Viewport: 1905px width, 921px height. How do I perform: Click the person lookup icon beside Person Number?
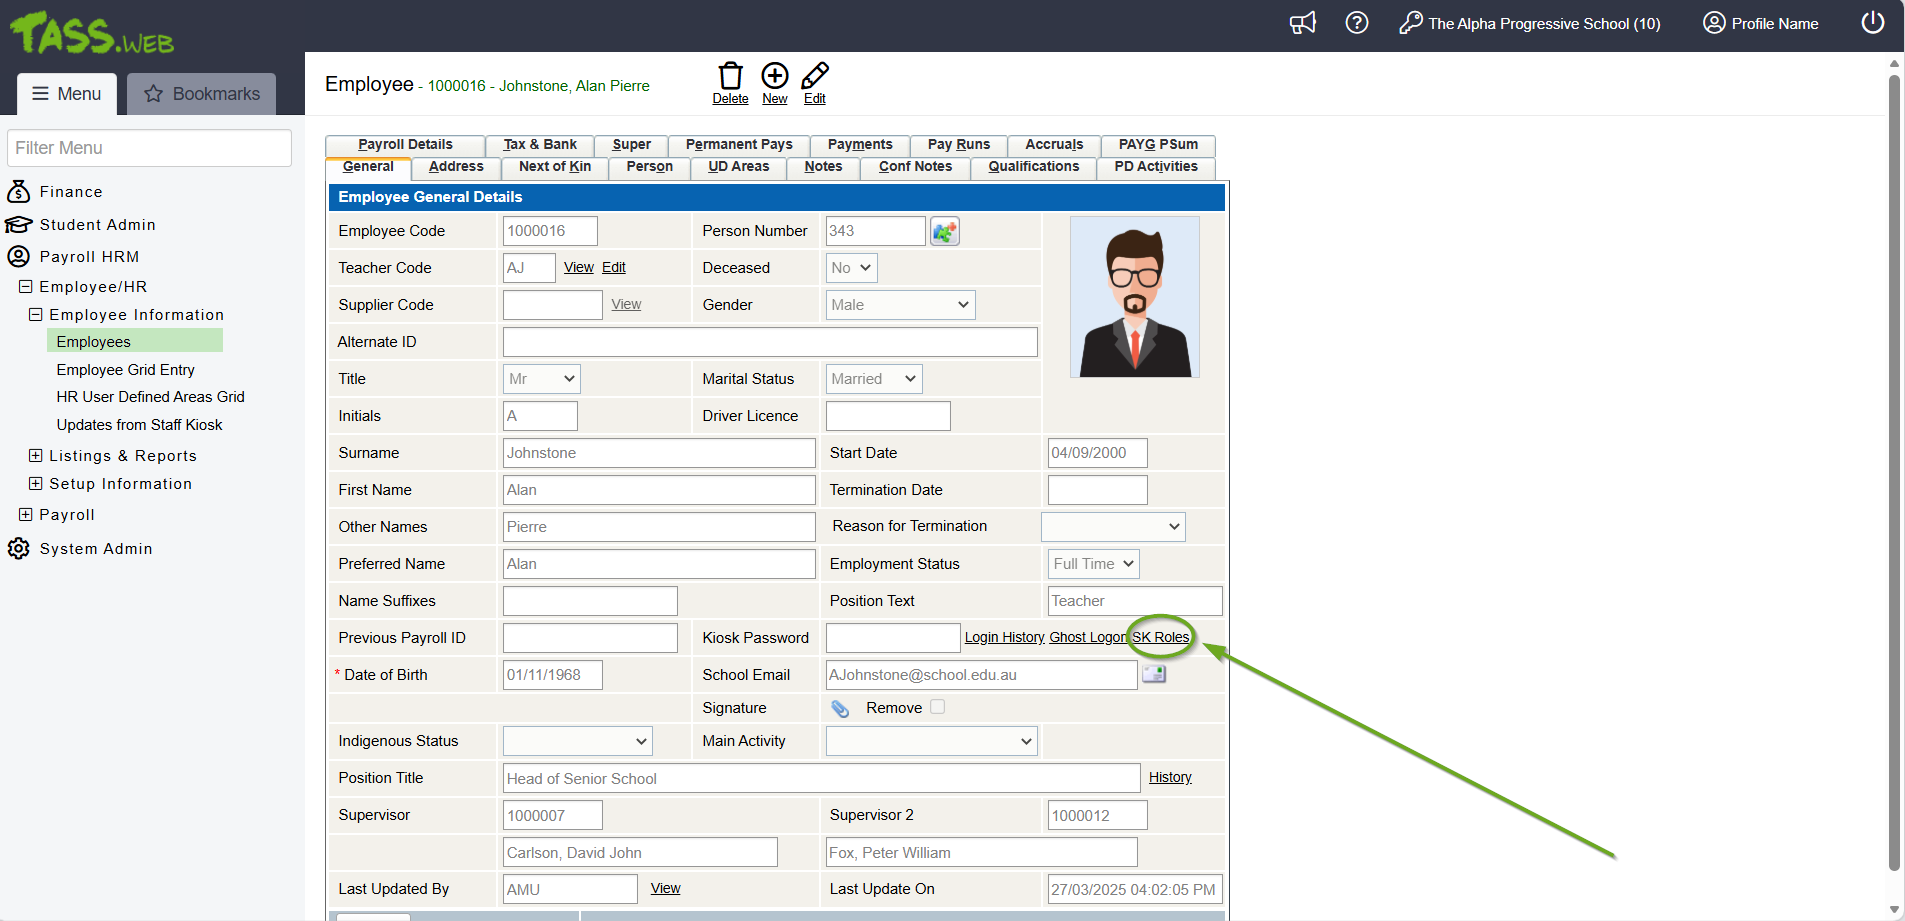click(945, 231)
